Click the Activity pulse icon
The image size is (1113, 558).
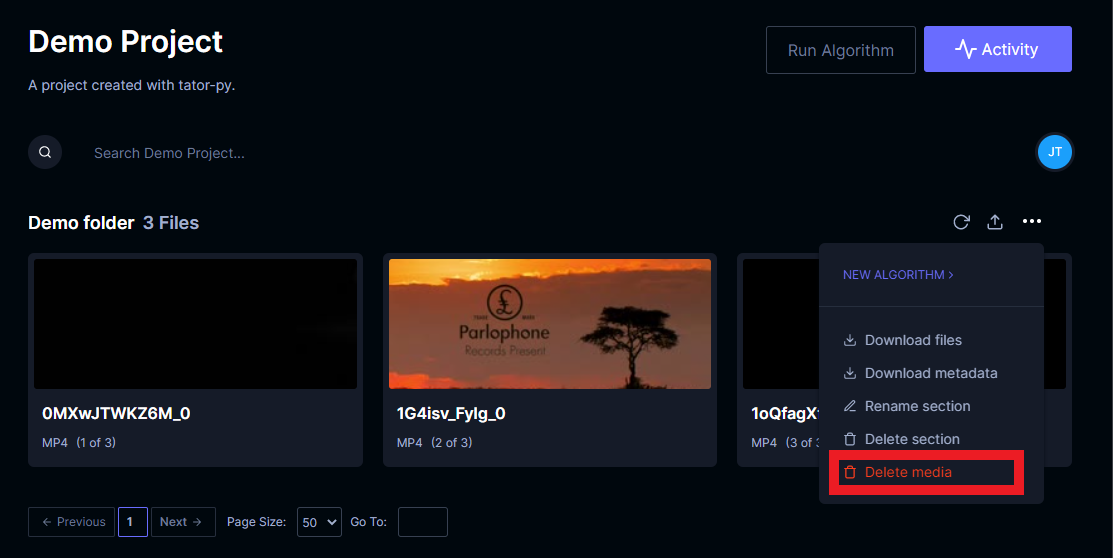[965, 49]
